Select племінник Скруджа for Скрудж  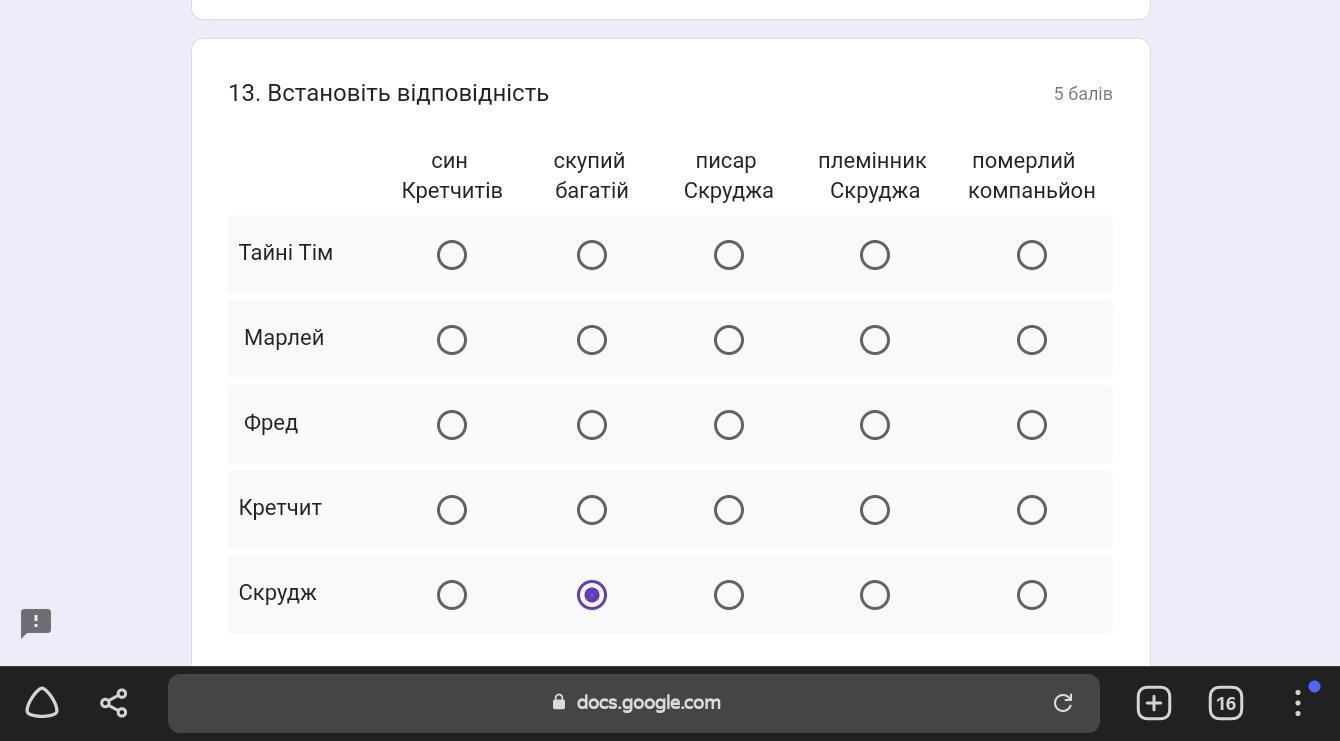click(875, 595)
